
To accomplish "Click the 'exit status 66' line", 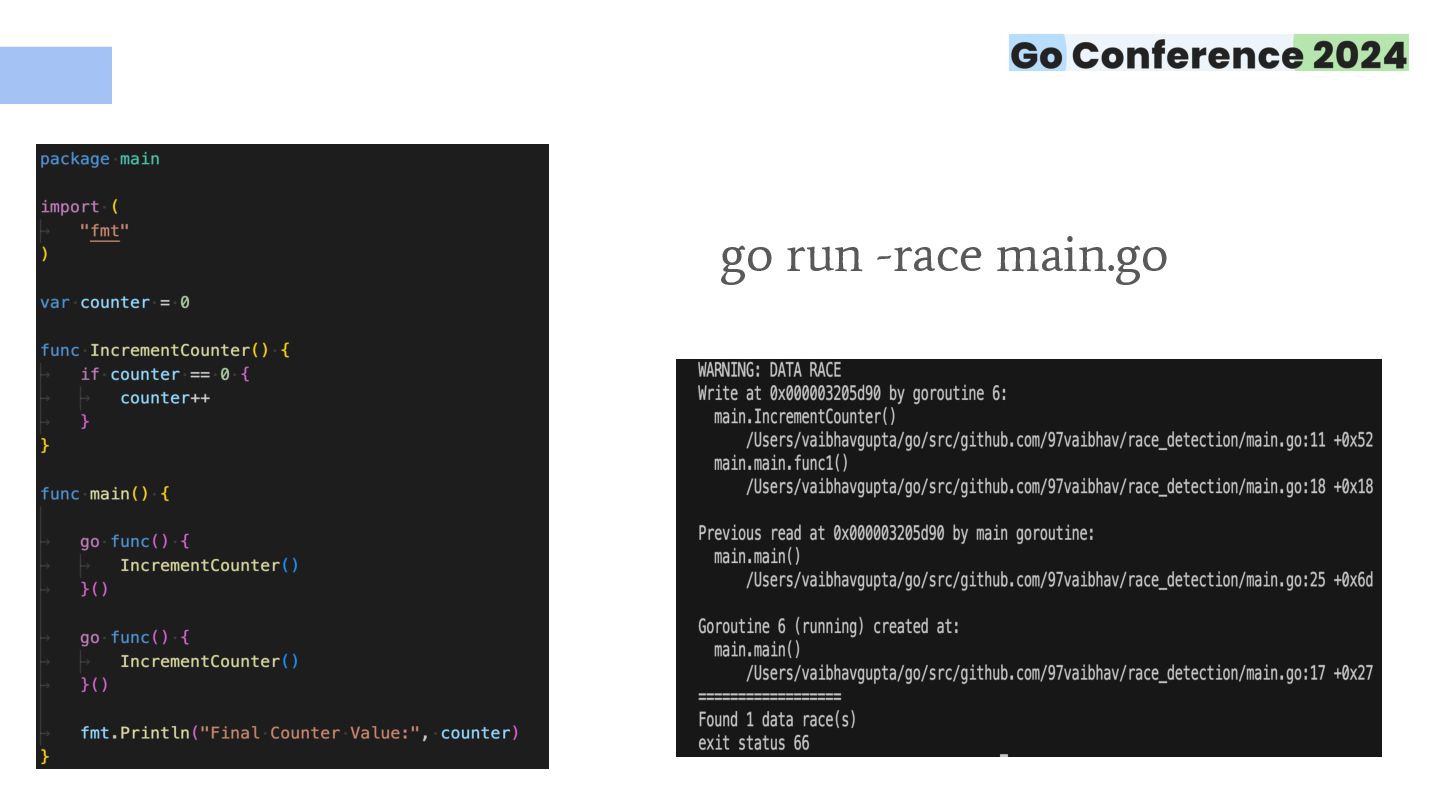I will (x=754, y=743).
